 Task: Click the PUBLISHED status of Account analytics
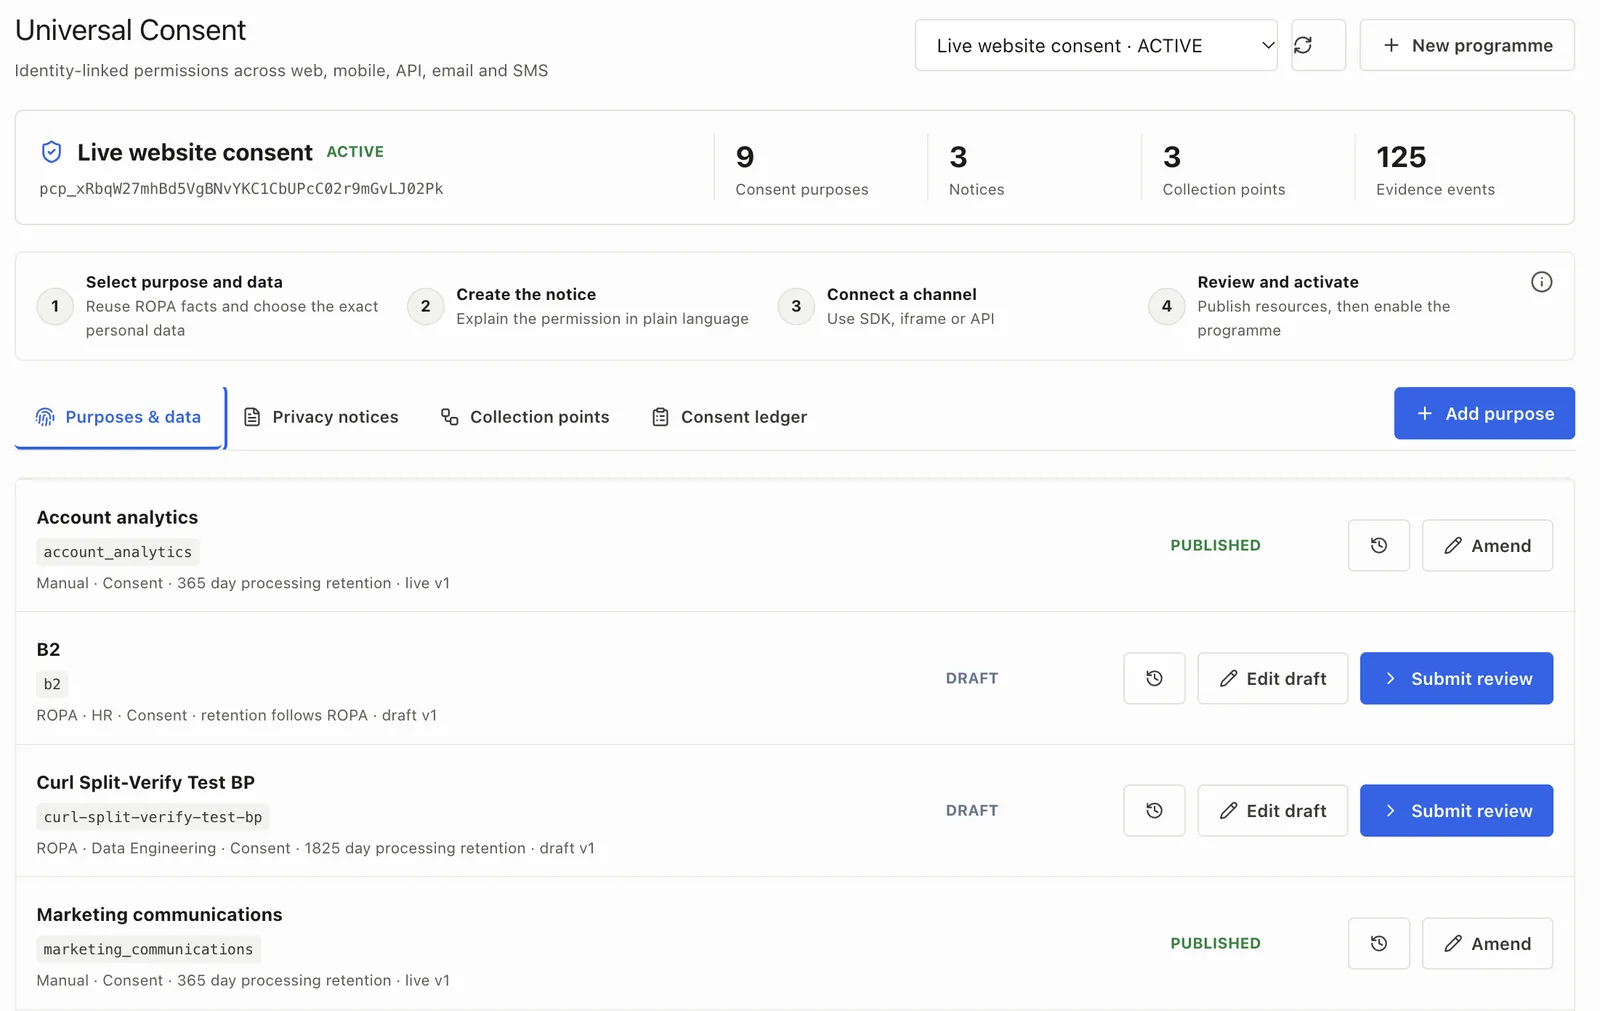(x=1215, y=545)
